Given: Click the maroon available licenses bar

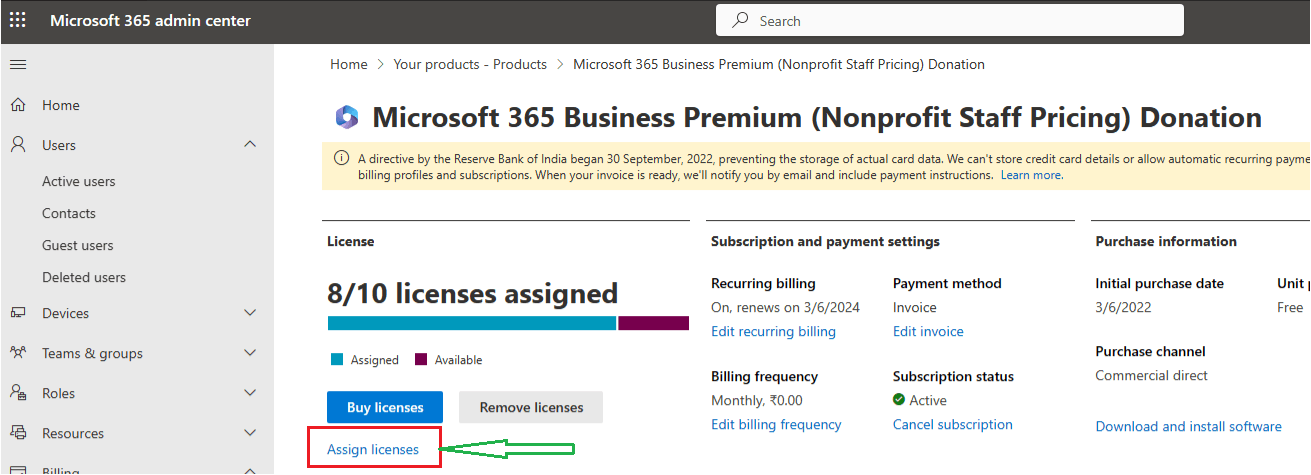Looking at the screenshot, I should pyautogui.click(x=654, y=323).
